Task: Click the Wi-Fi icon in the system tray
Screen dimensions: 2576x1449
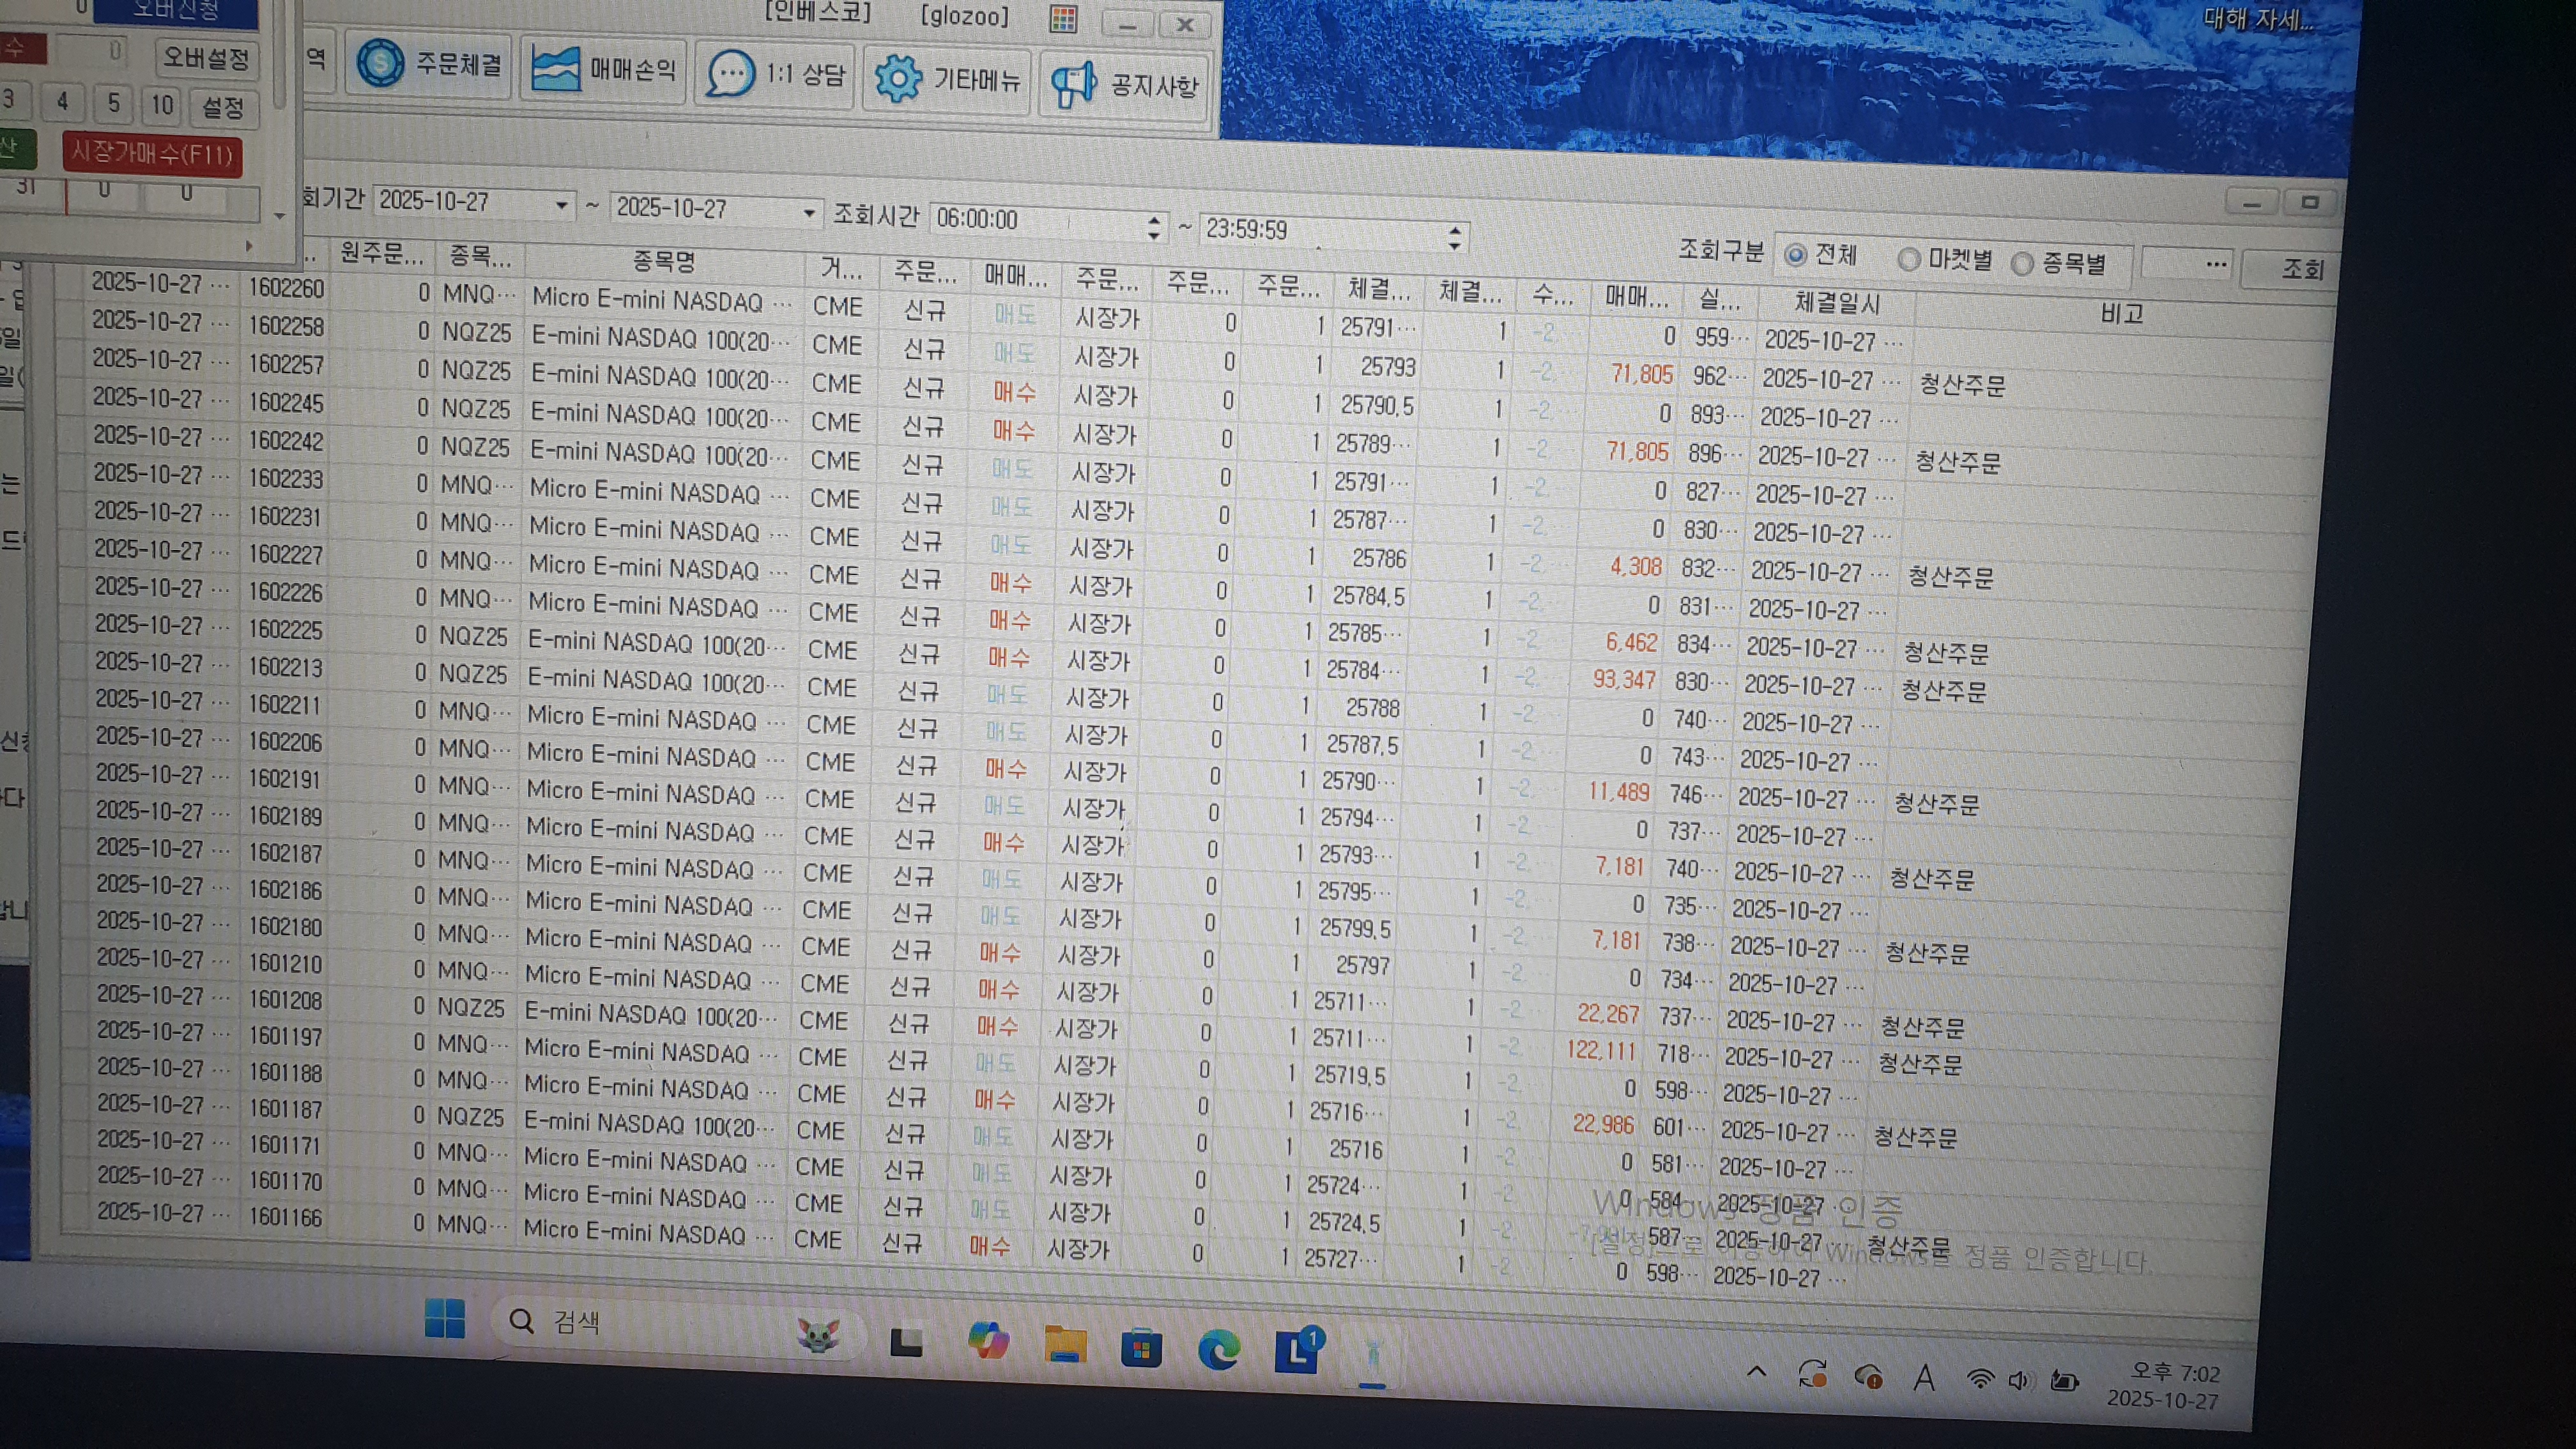Action: coord(1979,1380)
